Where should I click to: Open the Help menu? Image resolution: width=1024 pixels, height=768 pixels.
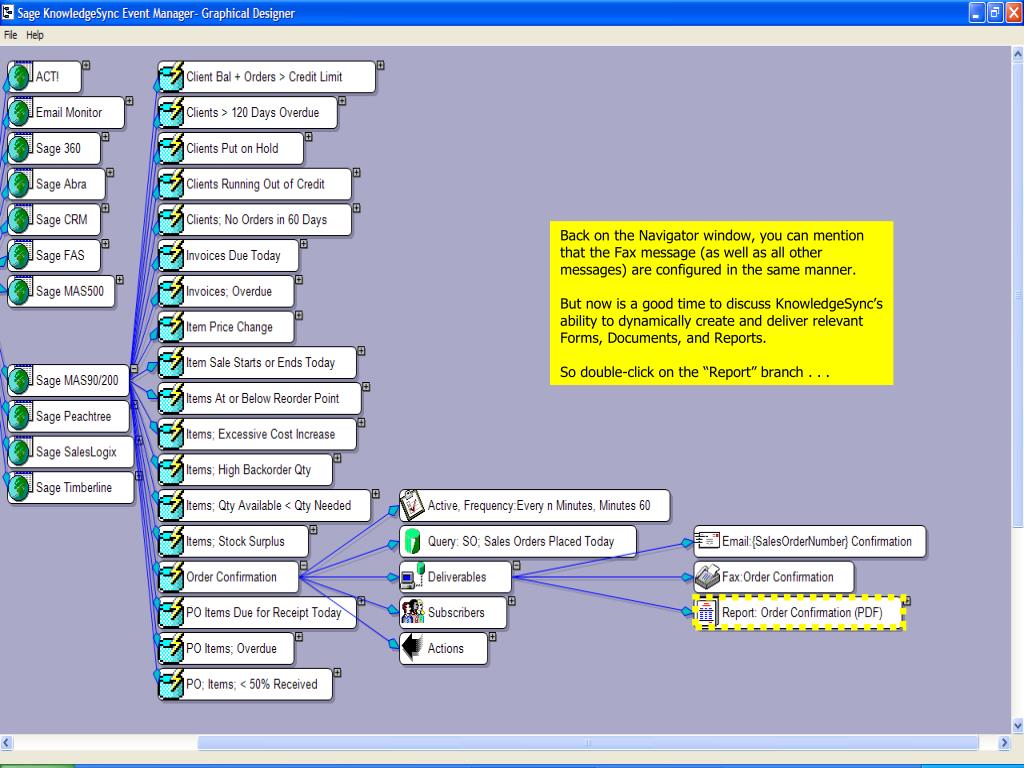(35, 35)
